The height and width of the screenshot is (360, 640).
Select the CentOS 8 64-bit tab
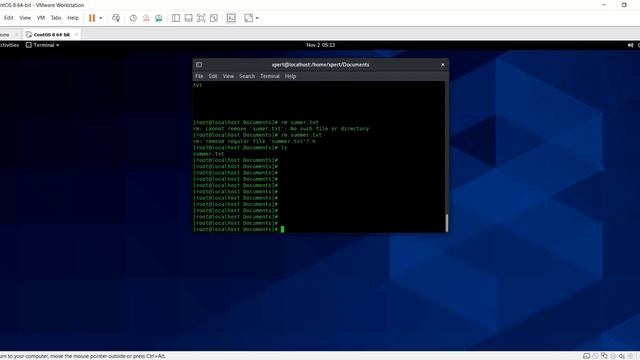pyautogui.click(x=51, y=35)
